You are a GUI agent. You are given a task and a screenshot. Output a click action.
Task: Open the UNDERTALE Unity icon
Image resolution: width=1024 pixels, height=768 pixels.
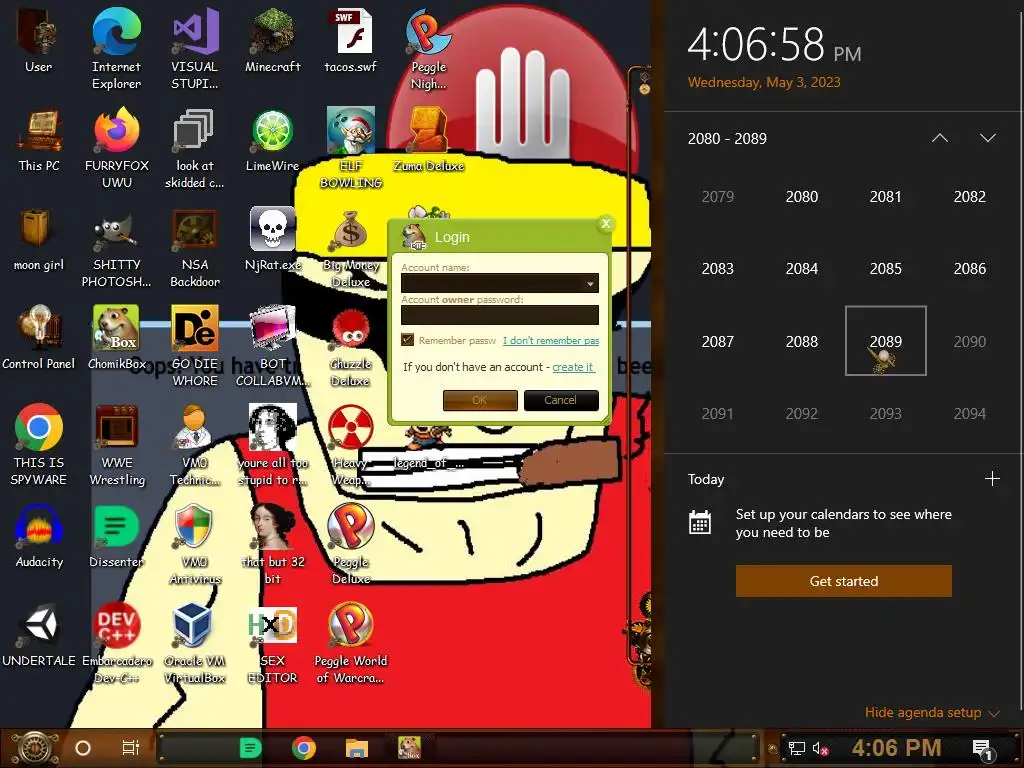[39, 635]
